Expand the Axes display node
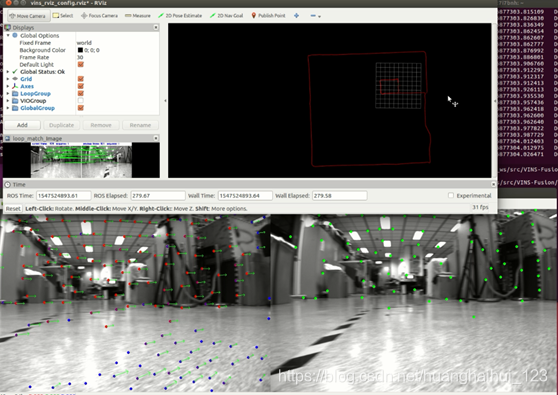558x395 pixels. pyautogui.click(x=8, y=86)
